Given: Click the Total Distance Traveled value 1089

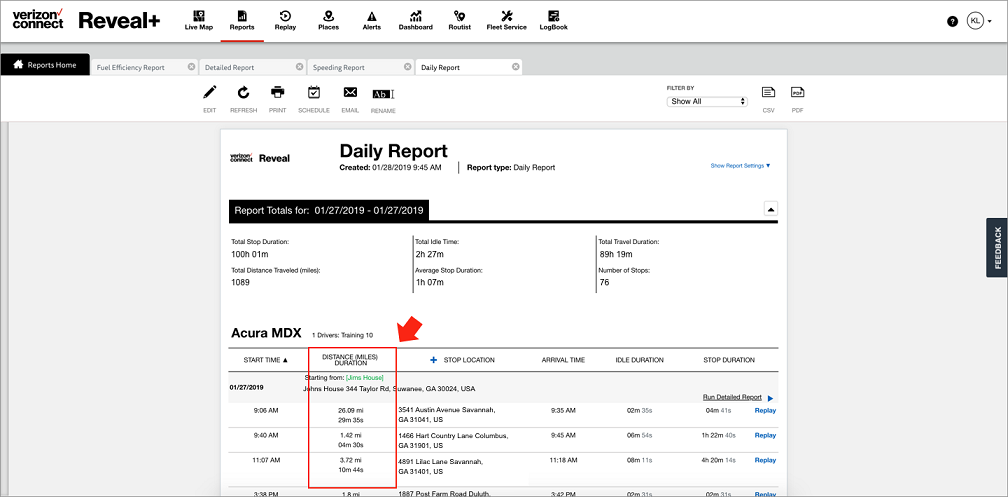Looking at the screenshot, I should click(x=240, y=282).
